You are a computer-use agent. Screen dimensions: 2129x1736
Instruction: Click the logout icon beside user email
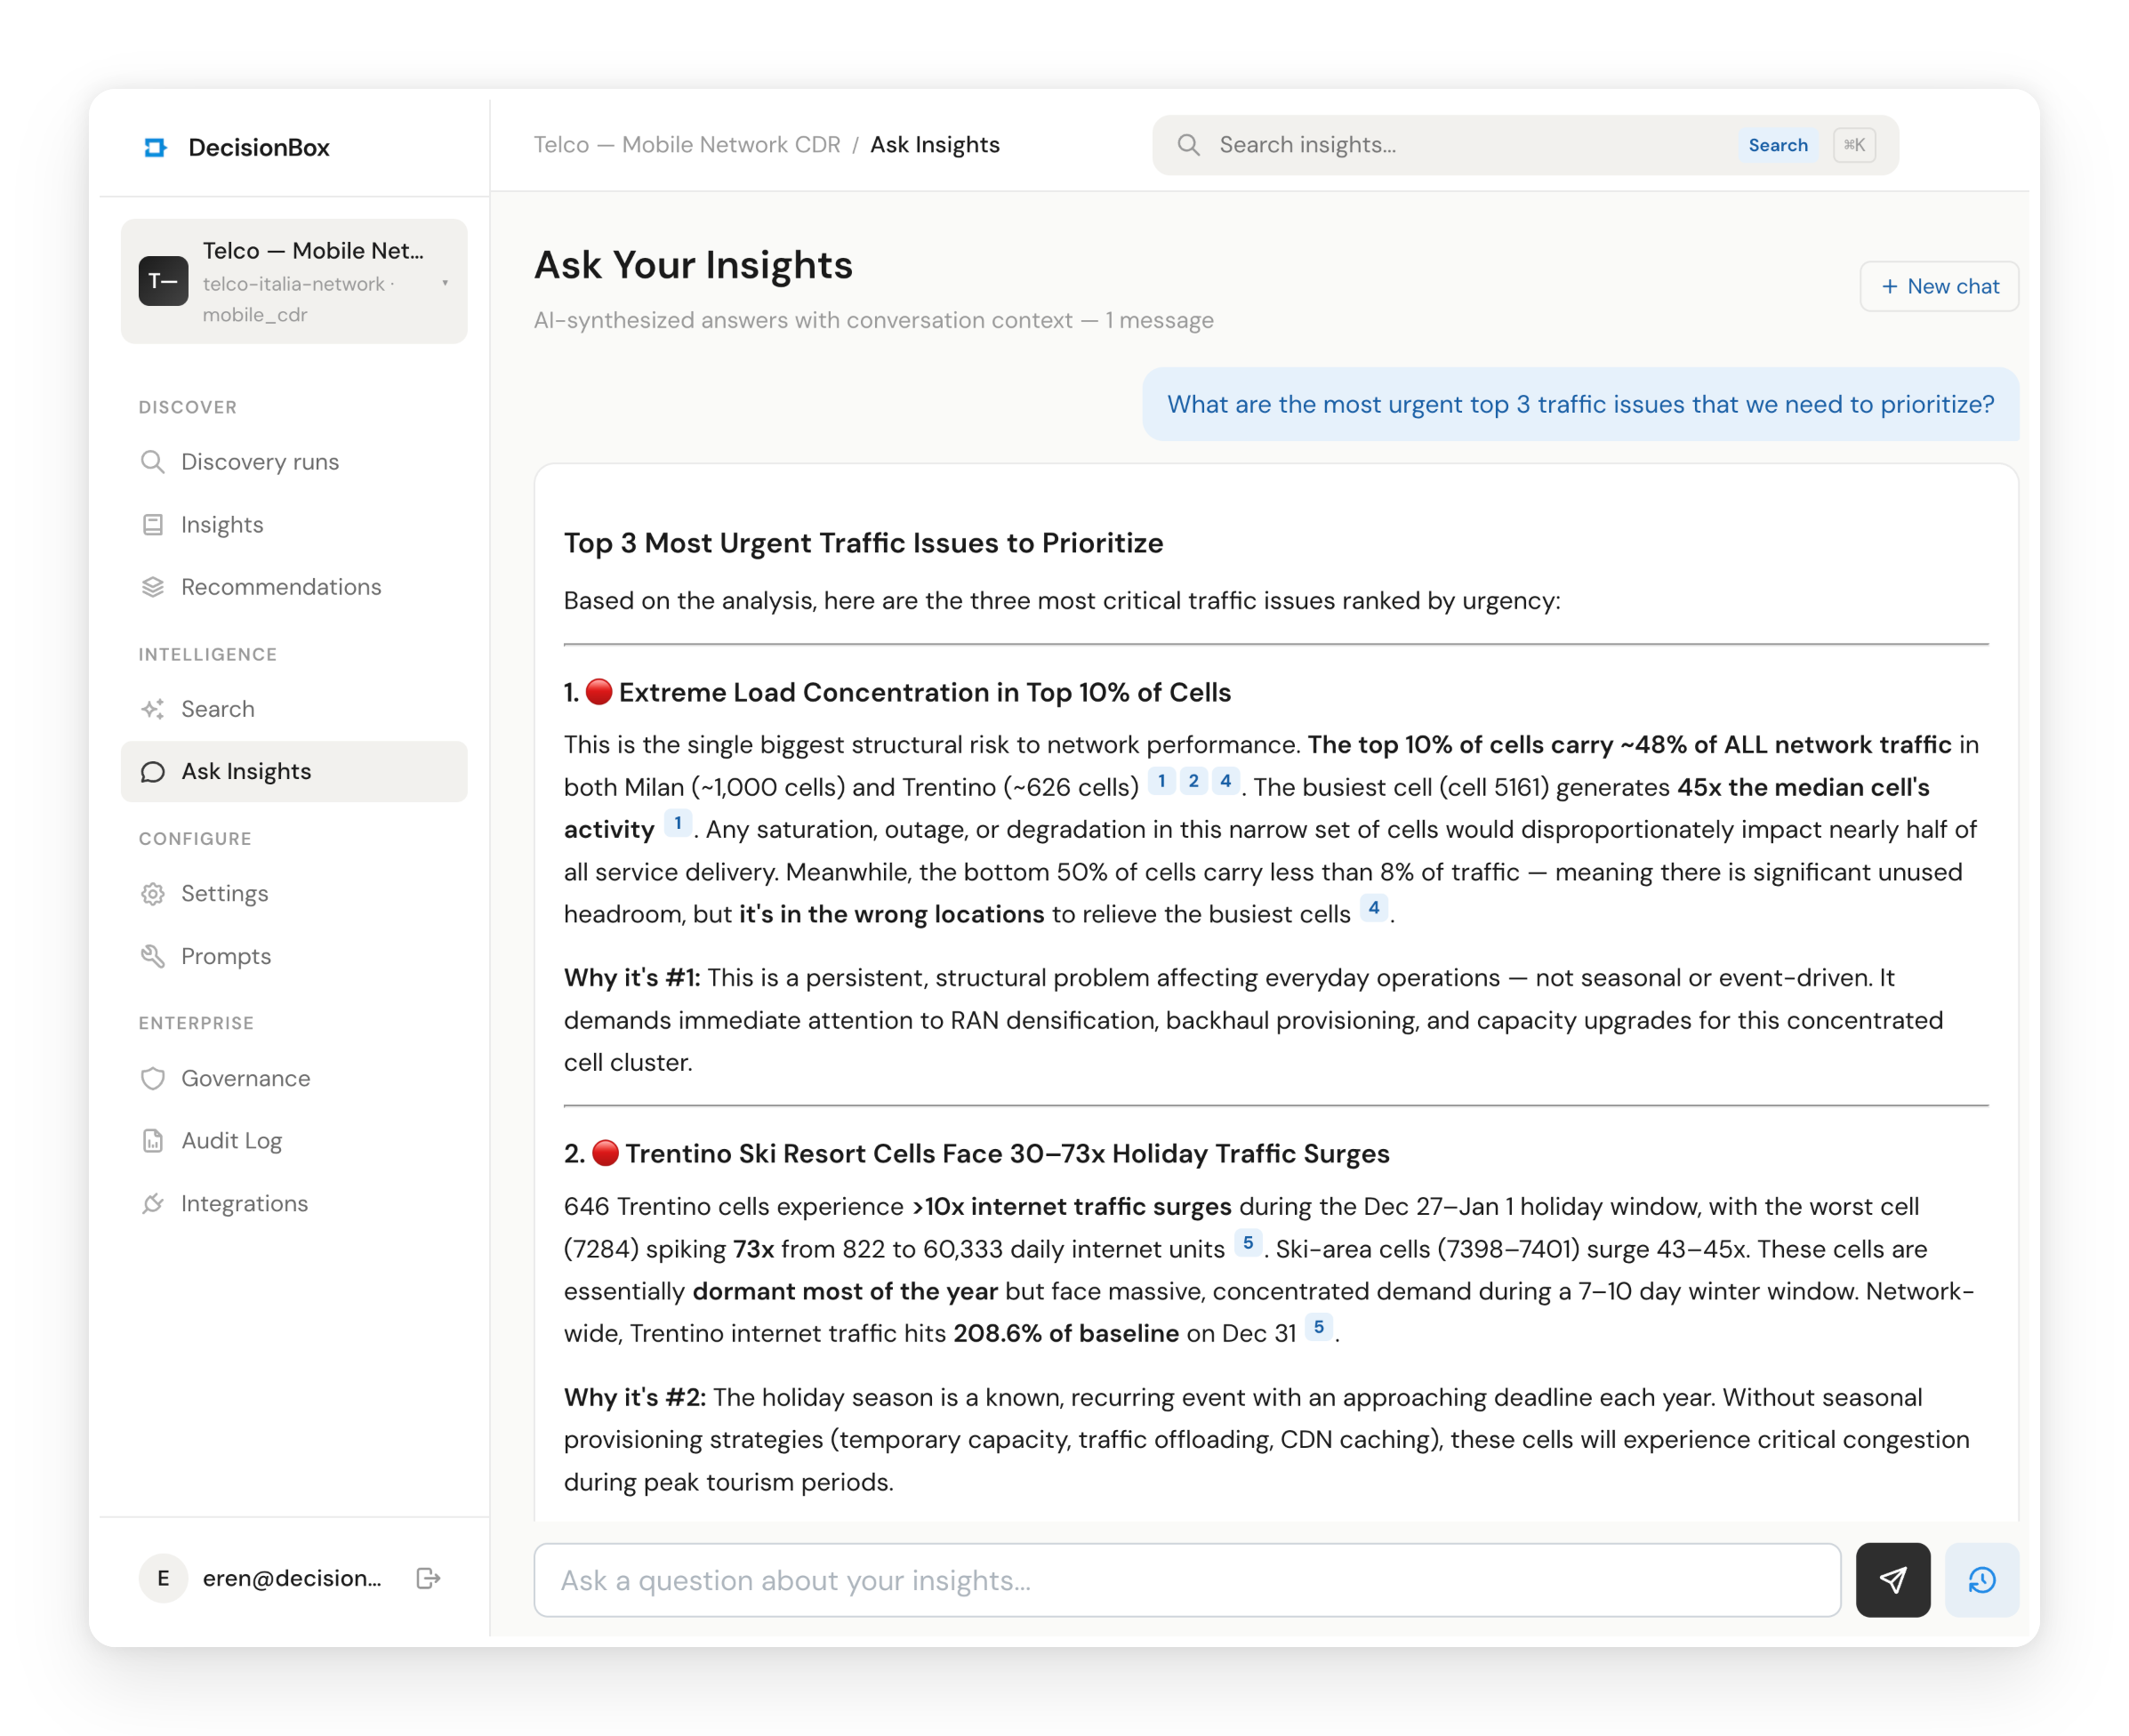tap(428, 1577)
